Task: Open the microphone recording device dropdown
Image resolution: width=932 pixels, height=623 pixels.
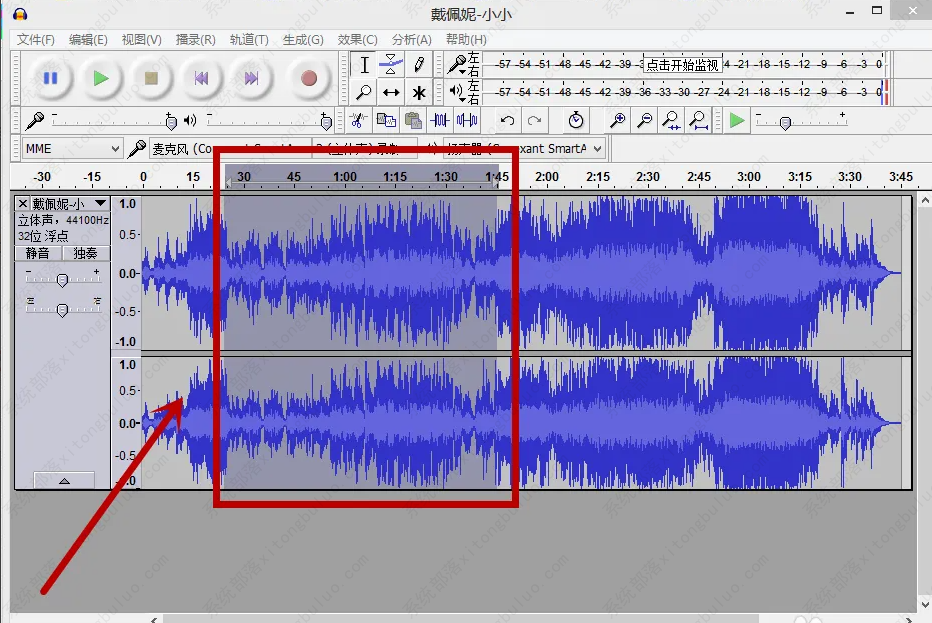Action: 229,149
